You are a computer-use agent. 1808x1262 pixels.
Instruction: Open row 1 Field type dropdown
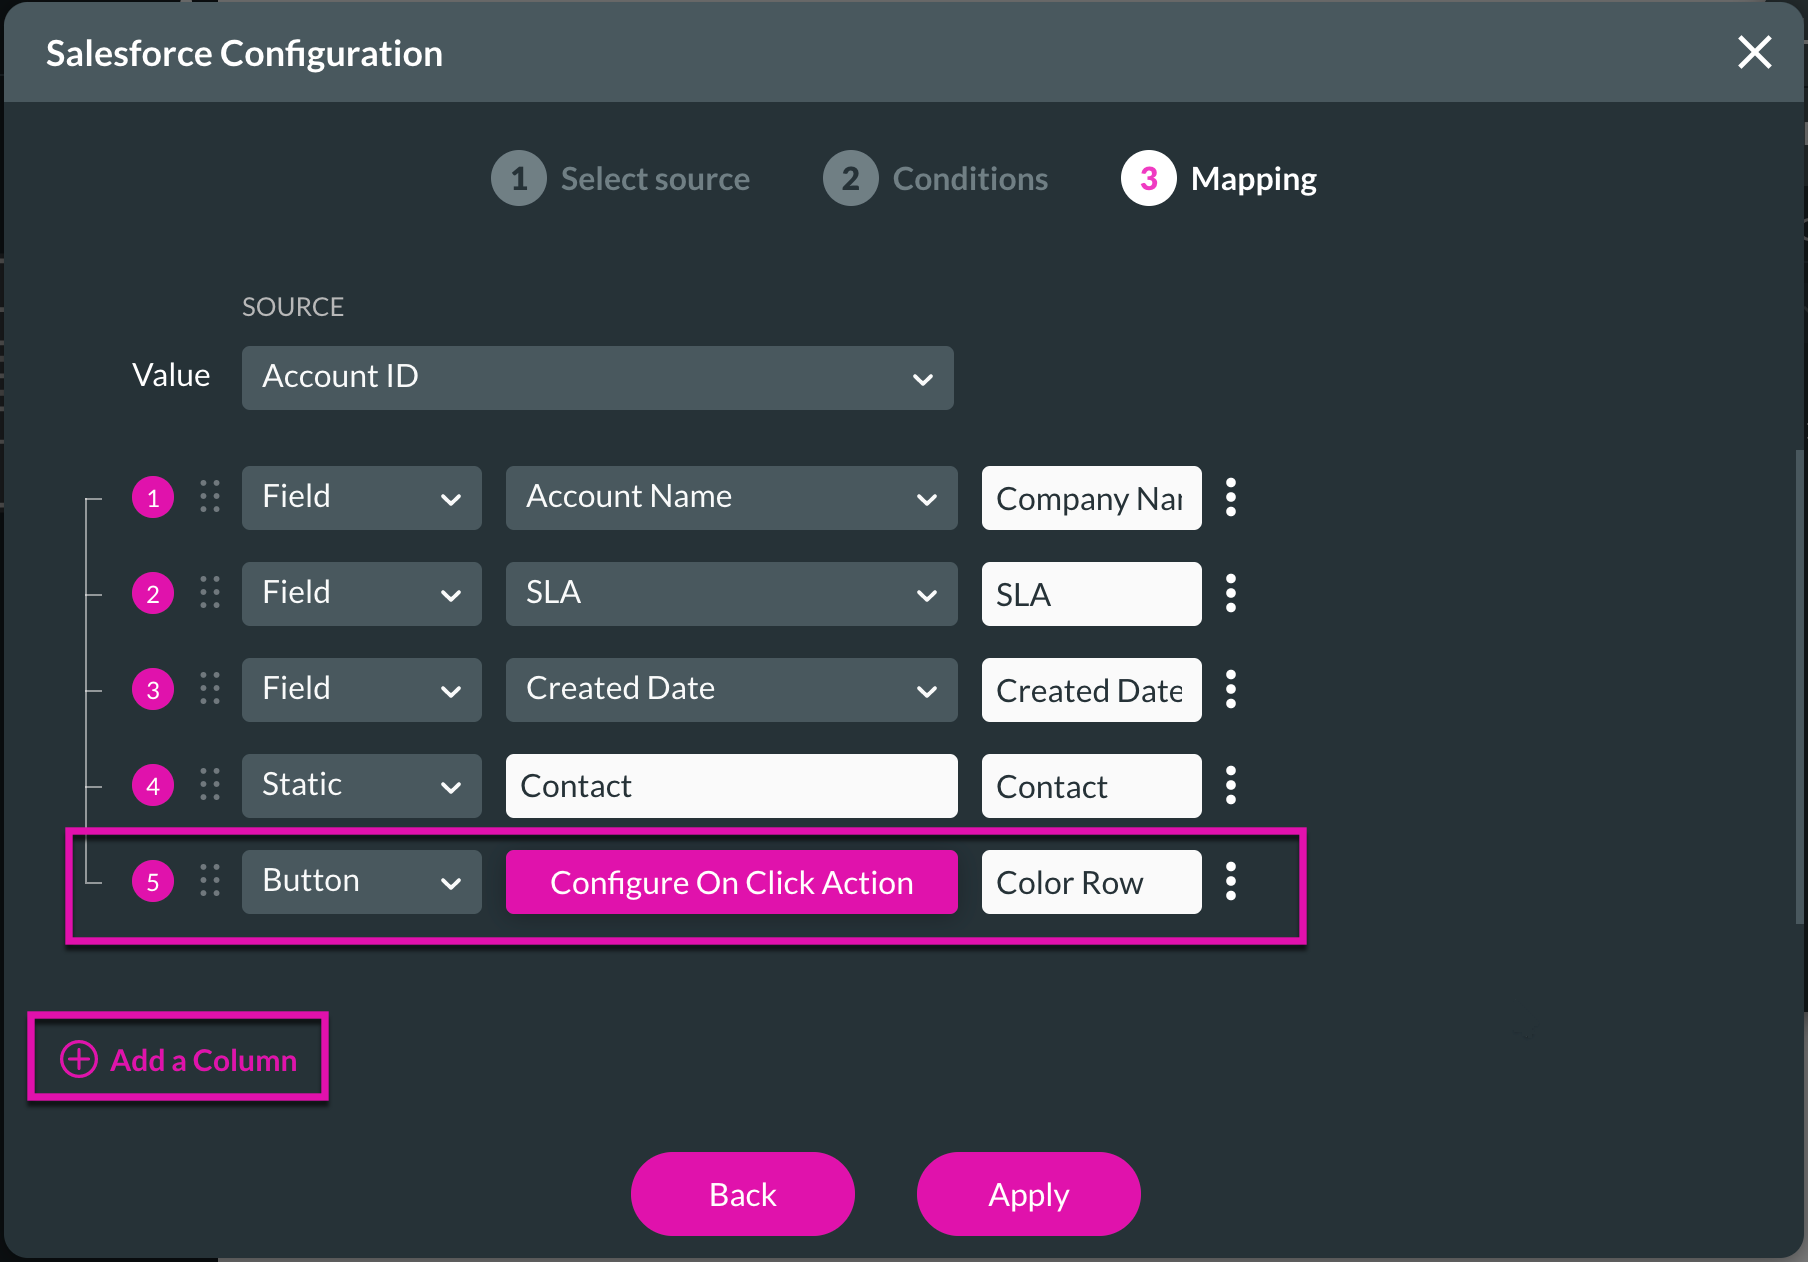[361, 498]
